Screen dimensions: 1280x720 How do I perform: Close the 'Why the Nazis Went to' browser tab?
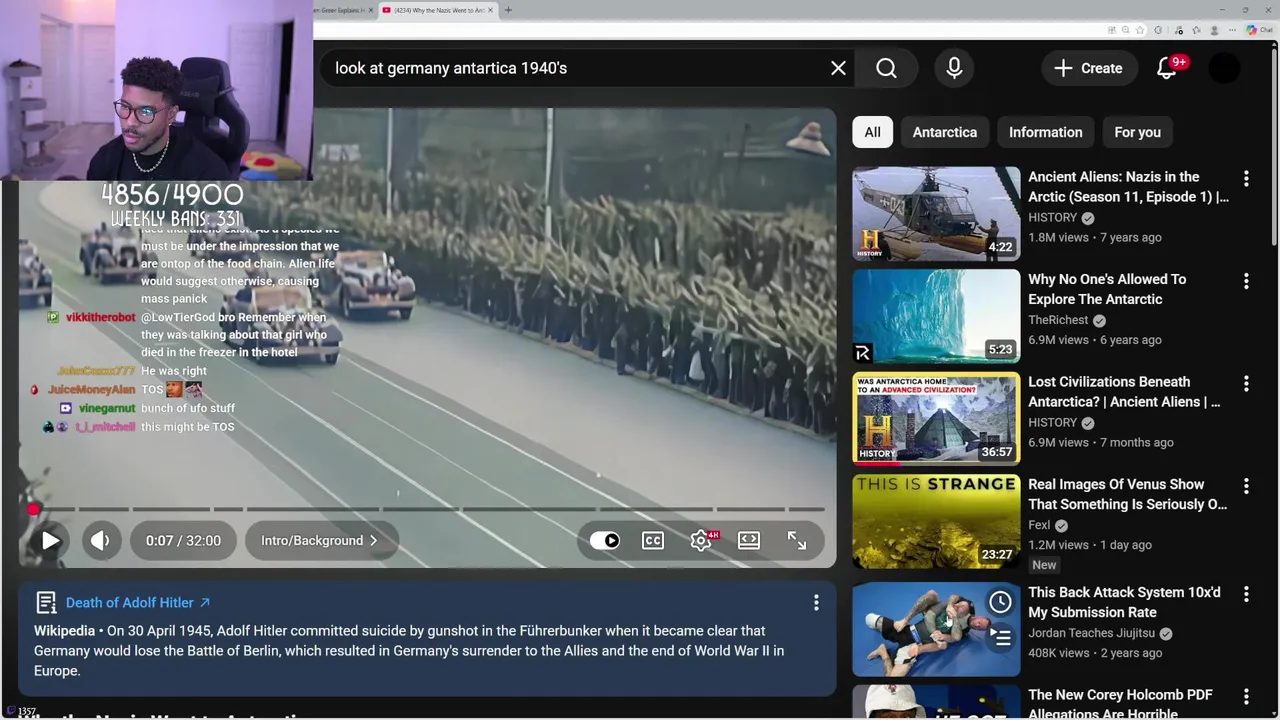490,10
